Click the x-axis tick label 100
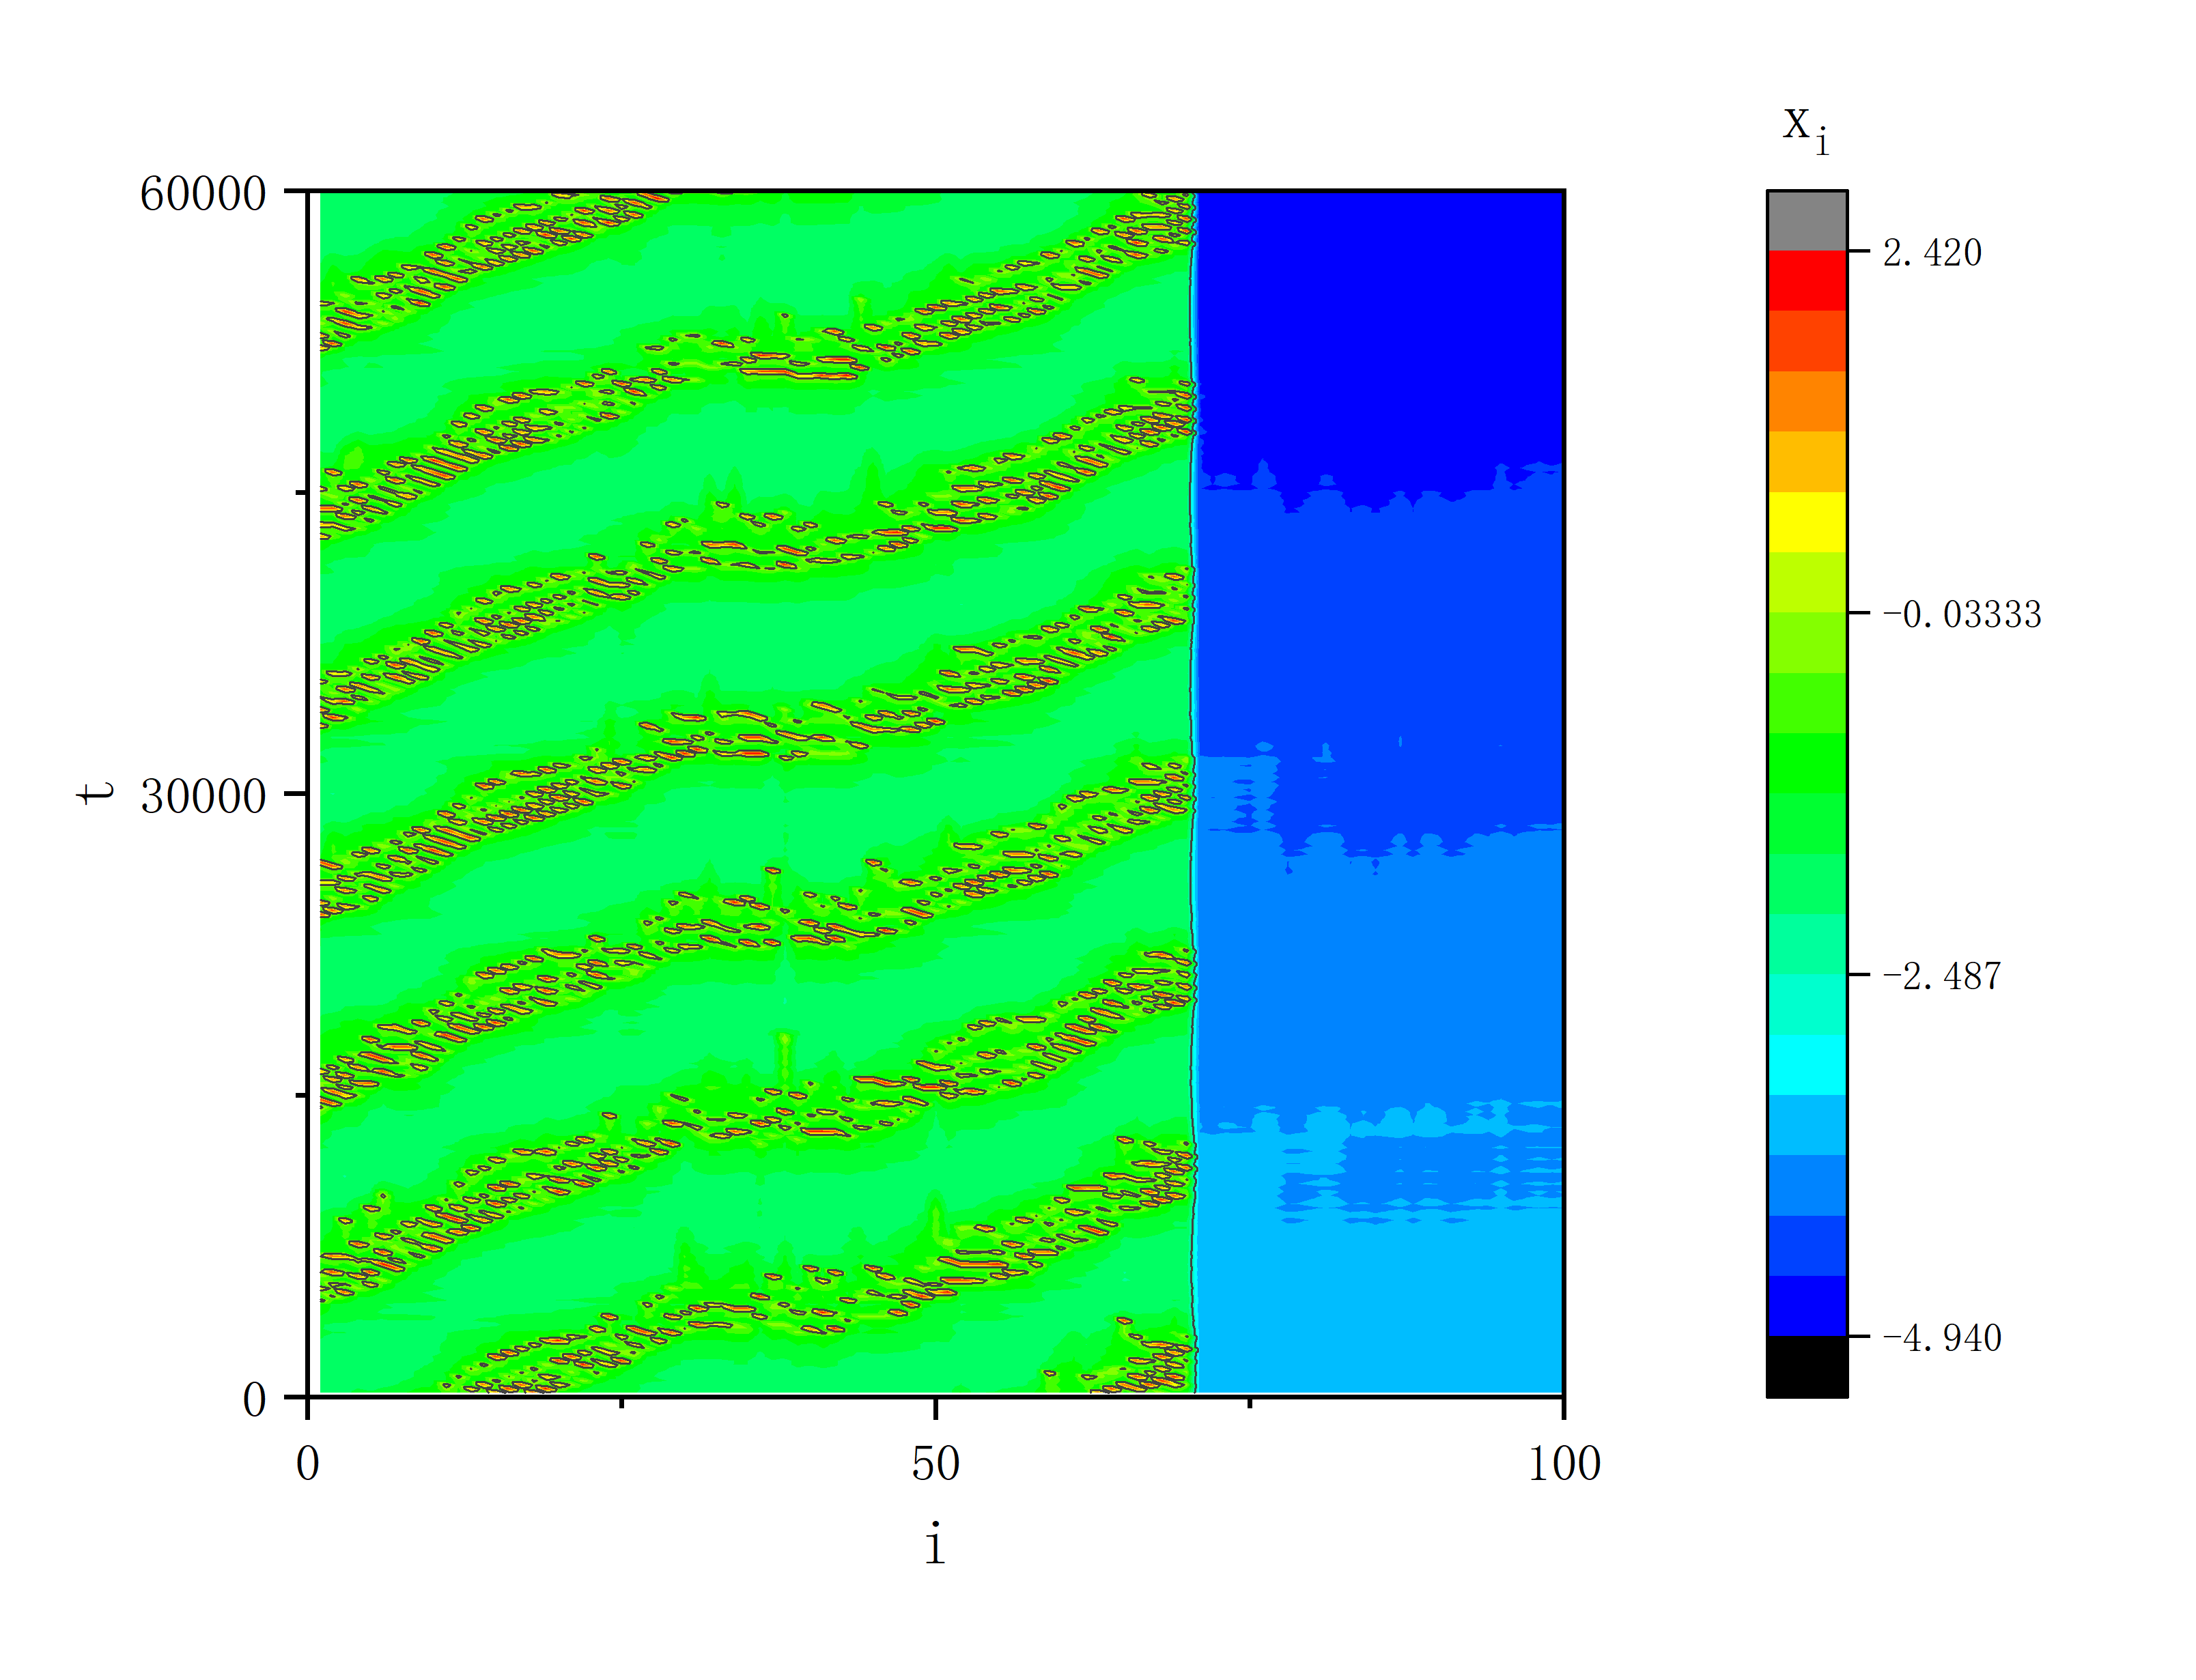Viewport: 2196px width, 1680px height. (x=1564, y=1464)
